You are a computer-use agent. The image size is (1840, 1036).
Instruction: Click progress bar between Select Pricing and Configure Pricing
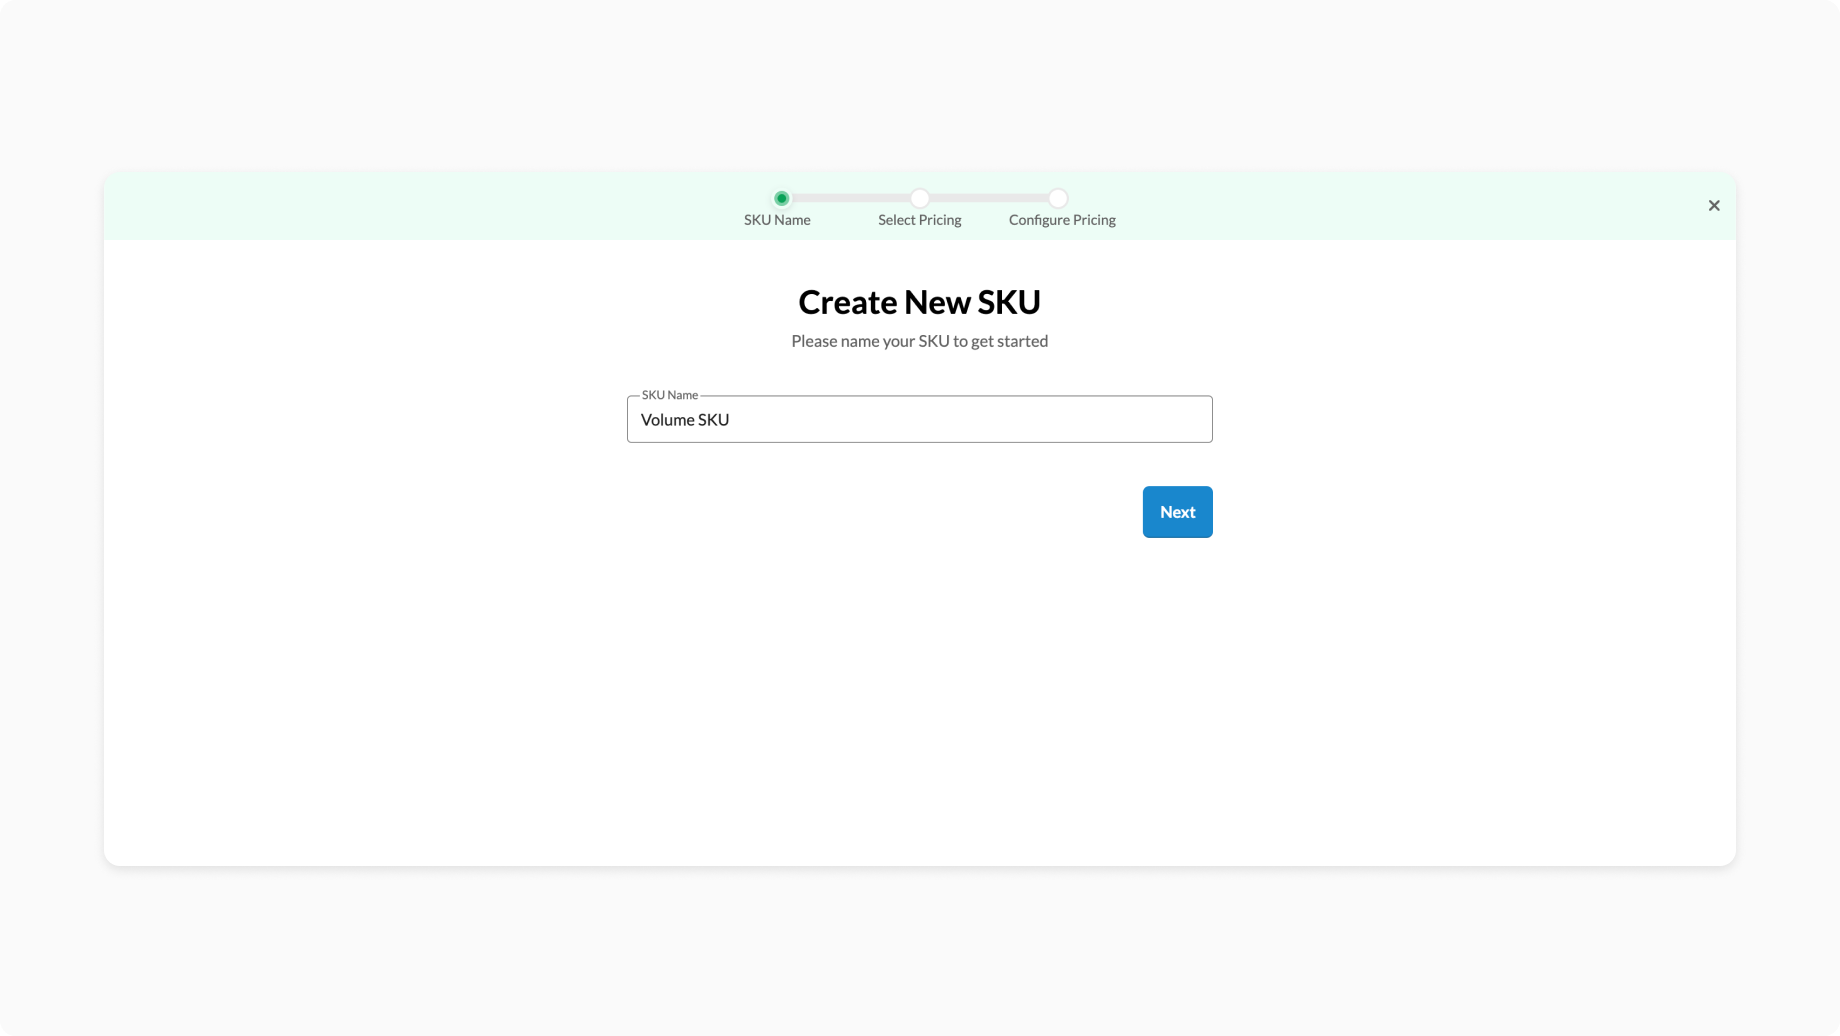pos(988,198)
